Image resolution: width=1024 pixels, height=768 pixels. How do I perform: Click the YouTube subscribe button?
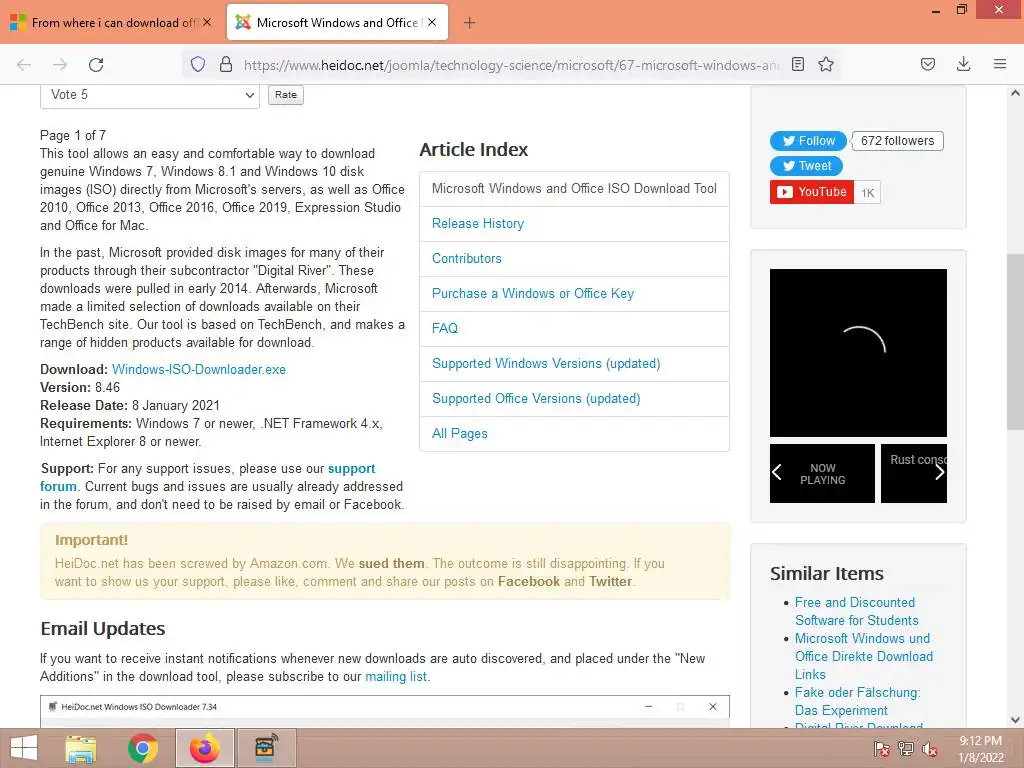point(812,192)
